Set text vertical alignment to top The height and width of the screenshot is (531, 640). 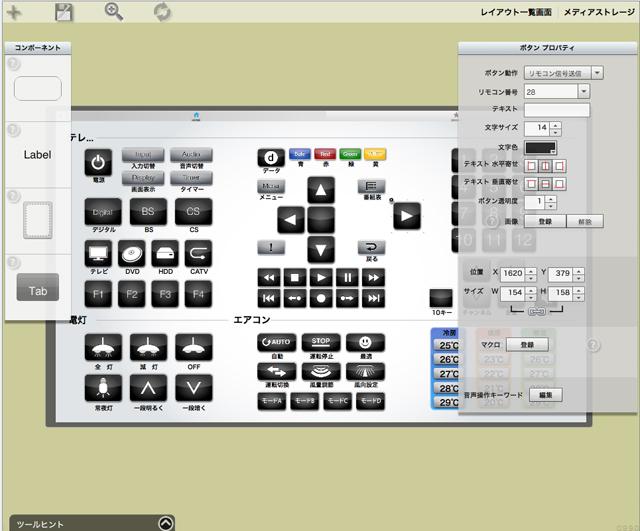click(x=531, y=184)
